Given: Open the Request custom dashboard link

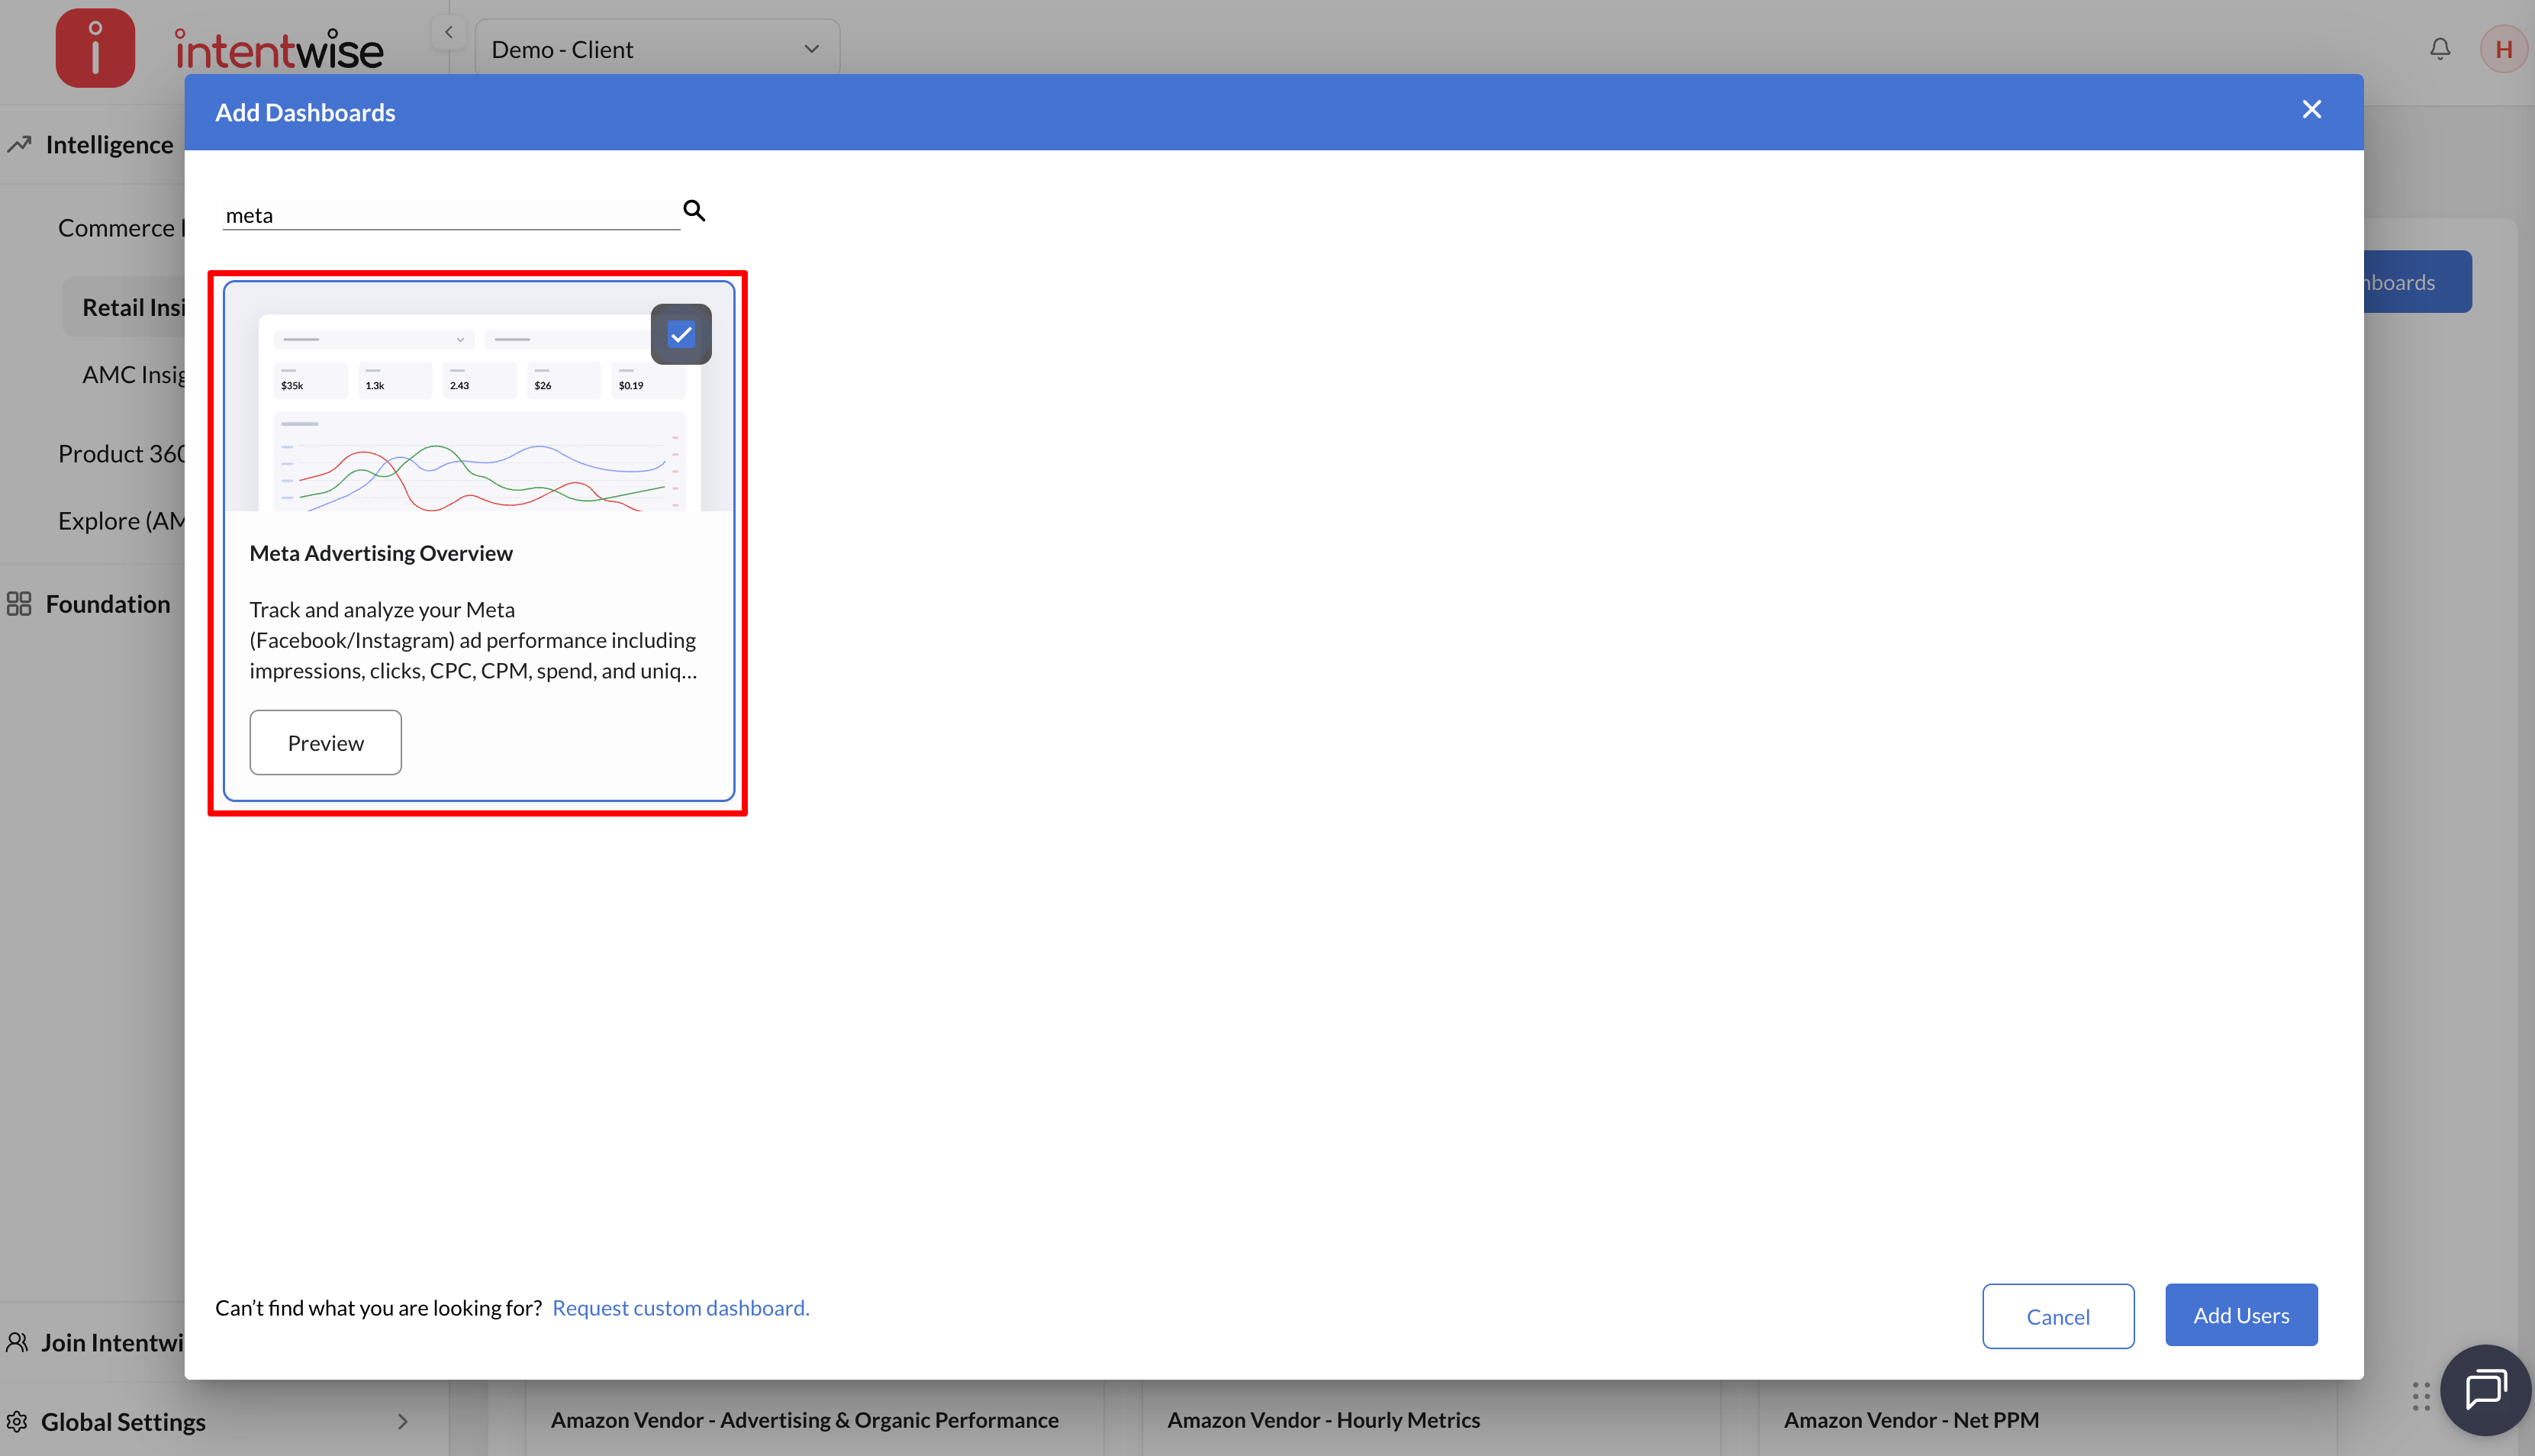Looking at the screenshot, I should click(x=681, y=1308).
